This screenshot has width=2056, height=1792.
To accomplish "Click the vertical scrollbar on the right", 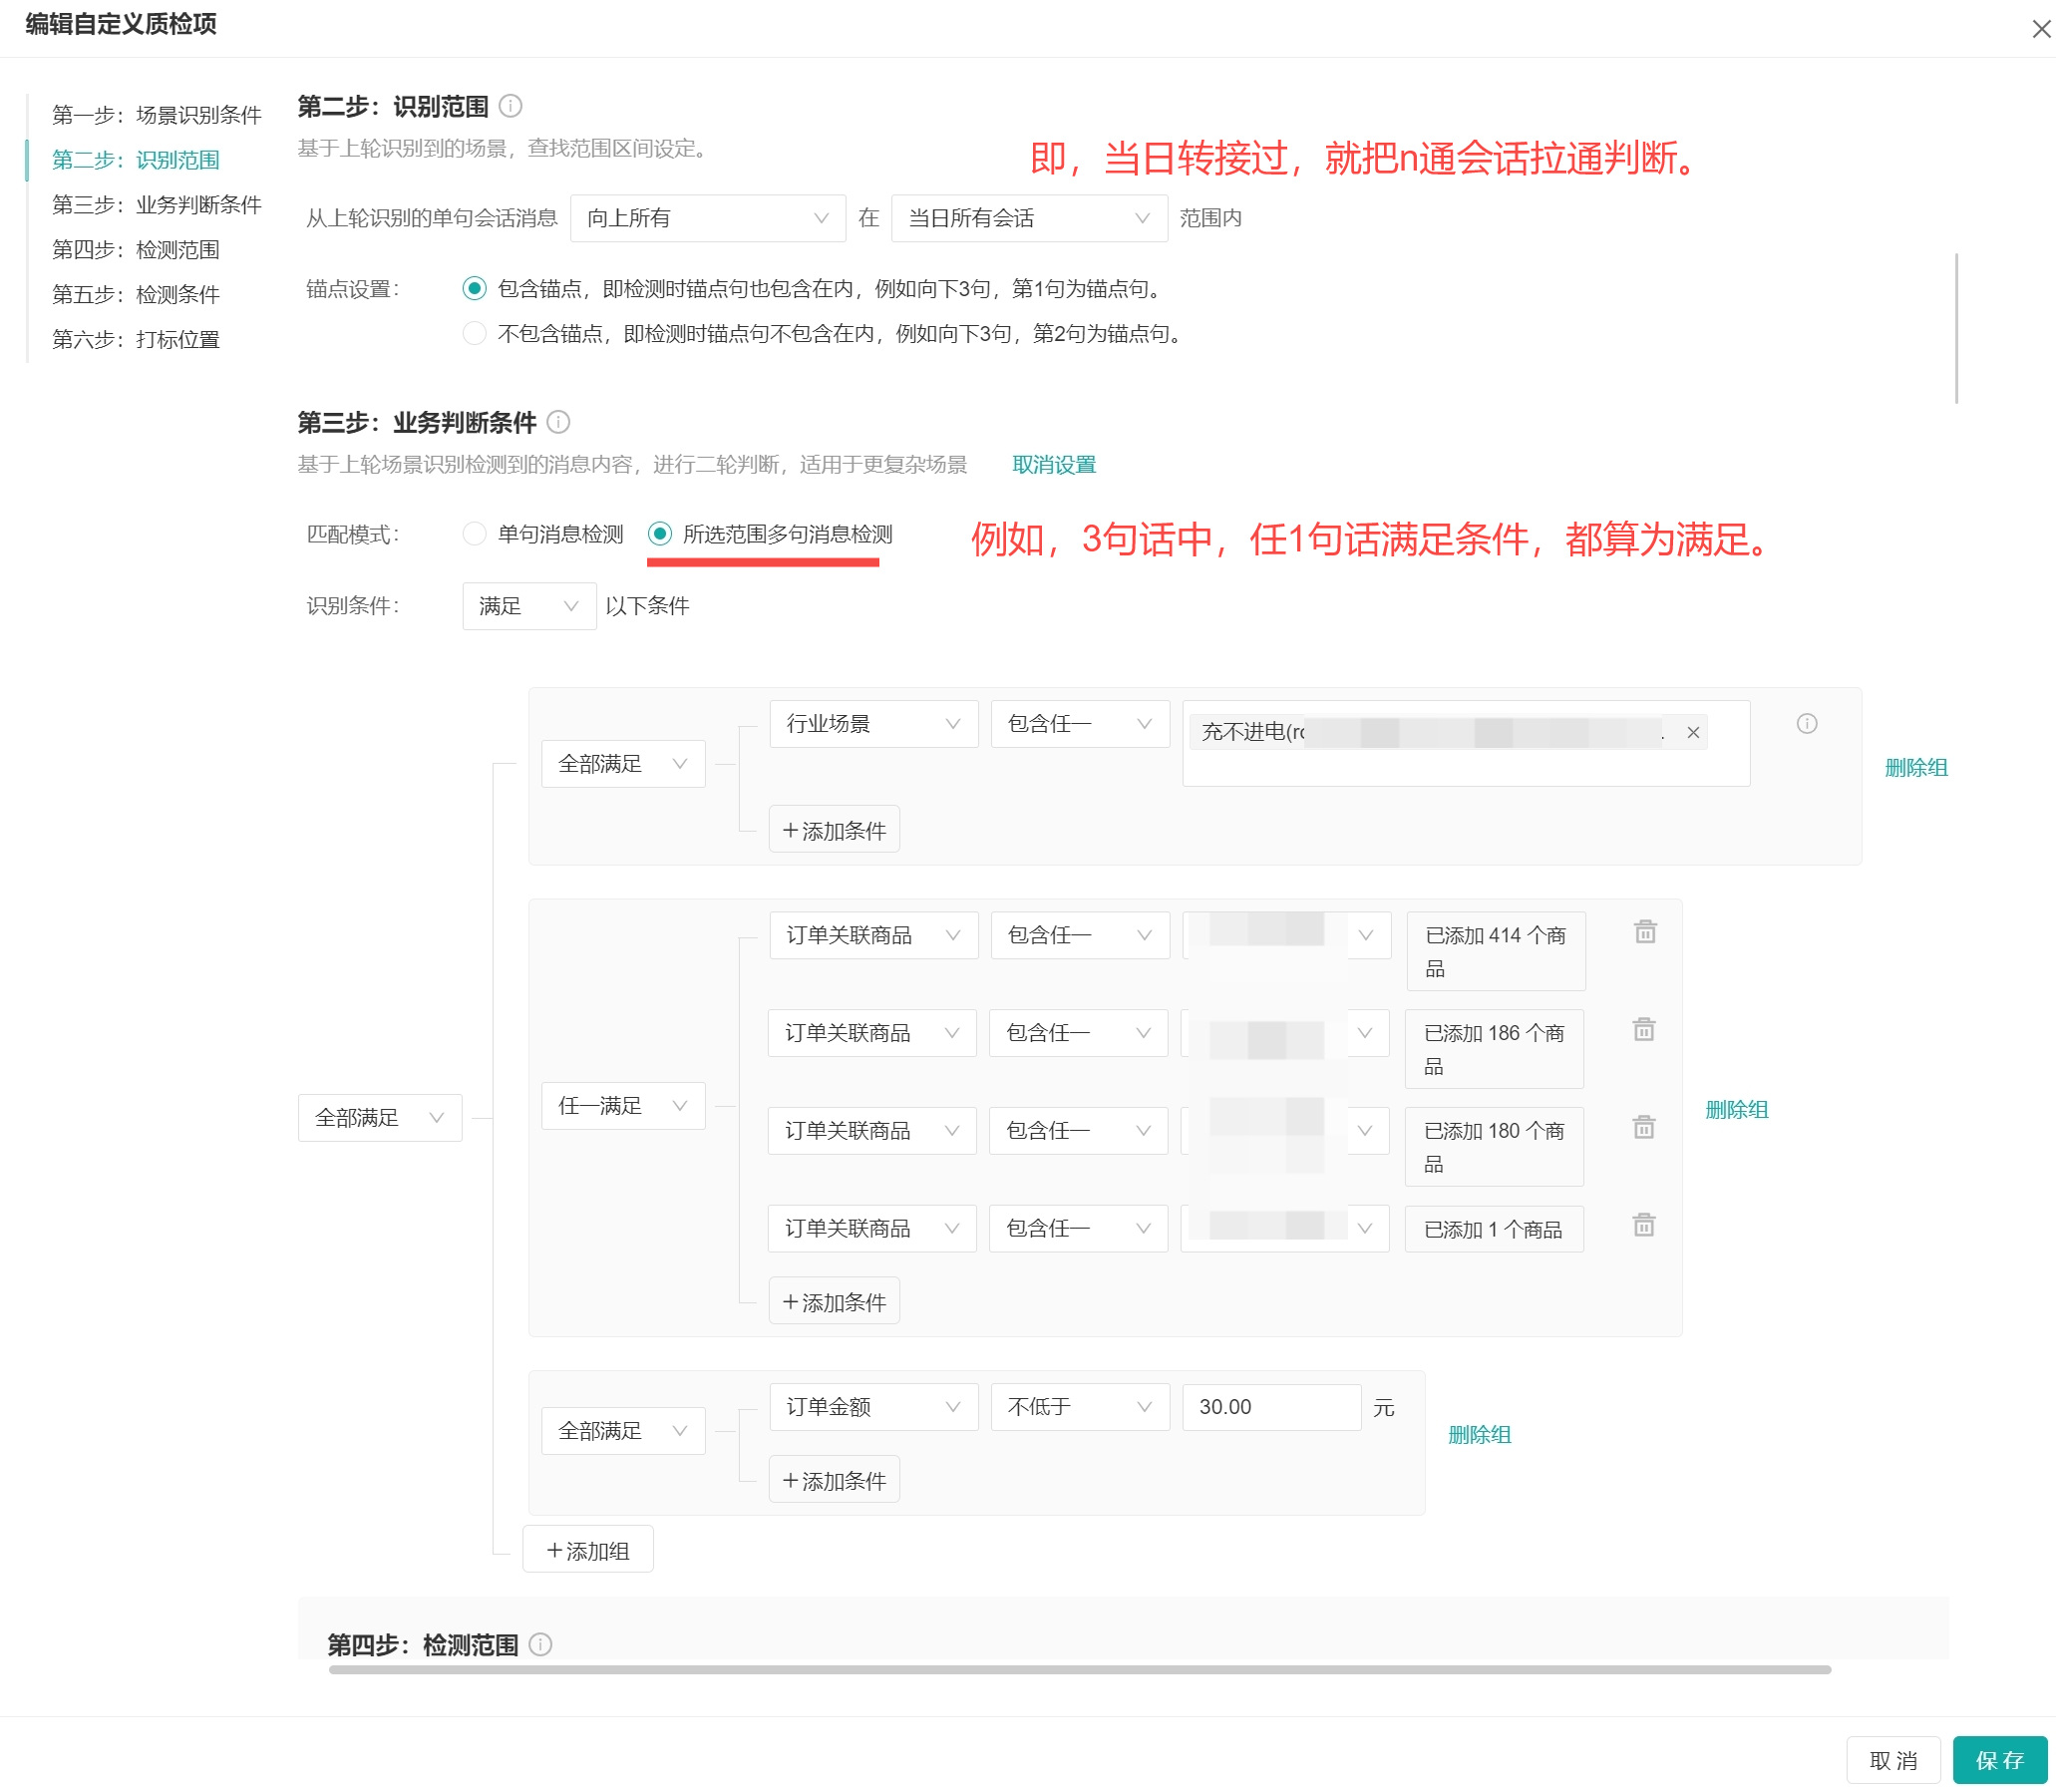I will 1955,328.
